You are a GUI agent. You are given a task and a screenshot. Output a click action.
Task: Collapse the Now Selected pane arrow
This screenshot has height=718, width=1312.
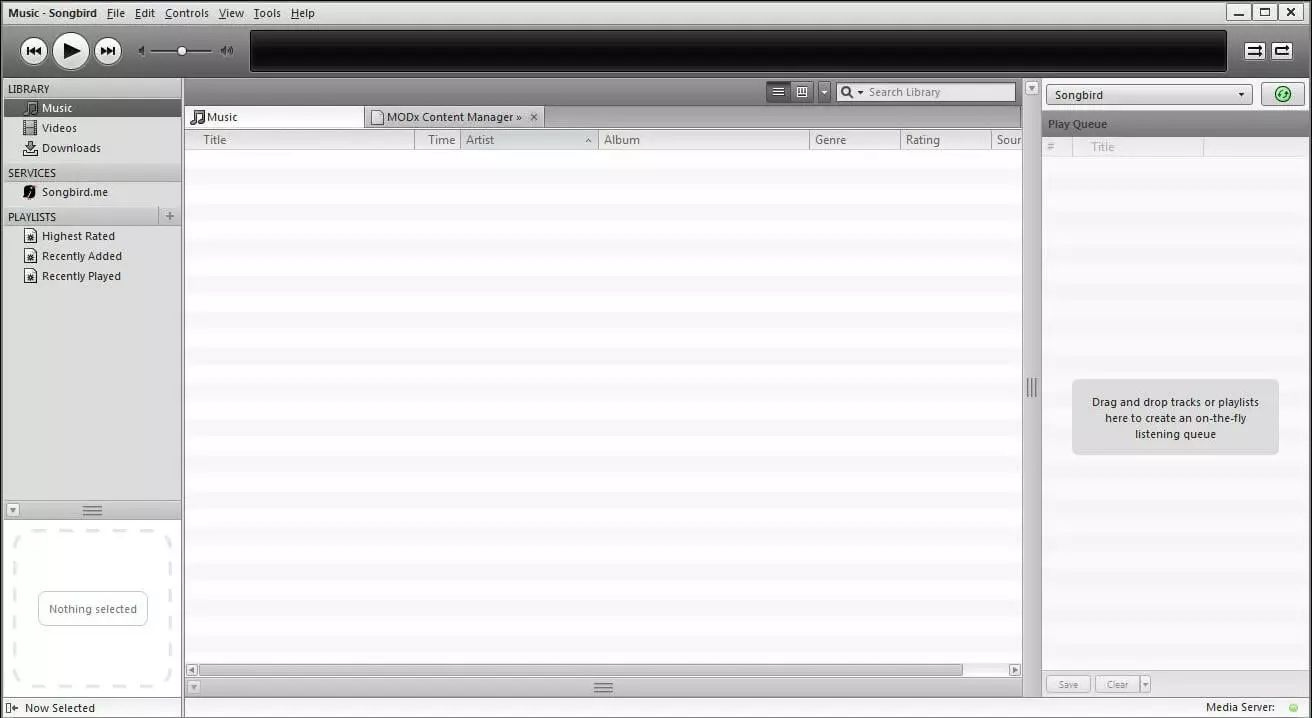[x=13, y=510]
